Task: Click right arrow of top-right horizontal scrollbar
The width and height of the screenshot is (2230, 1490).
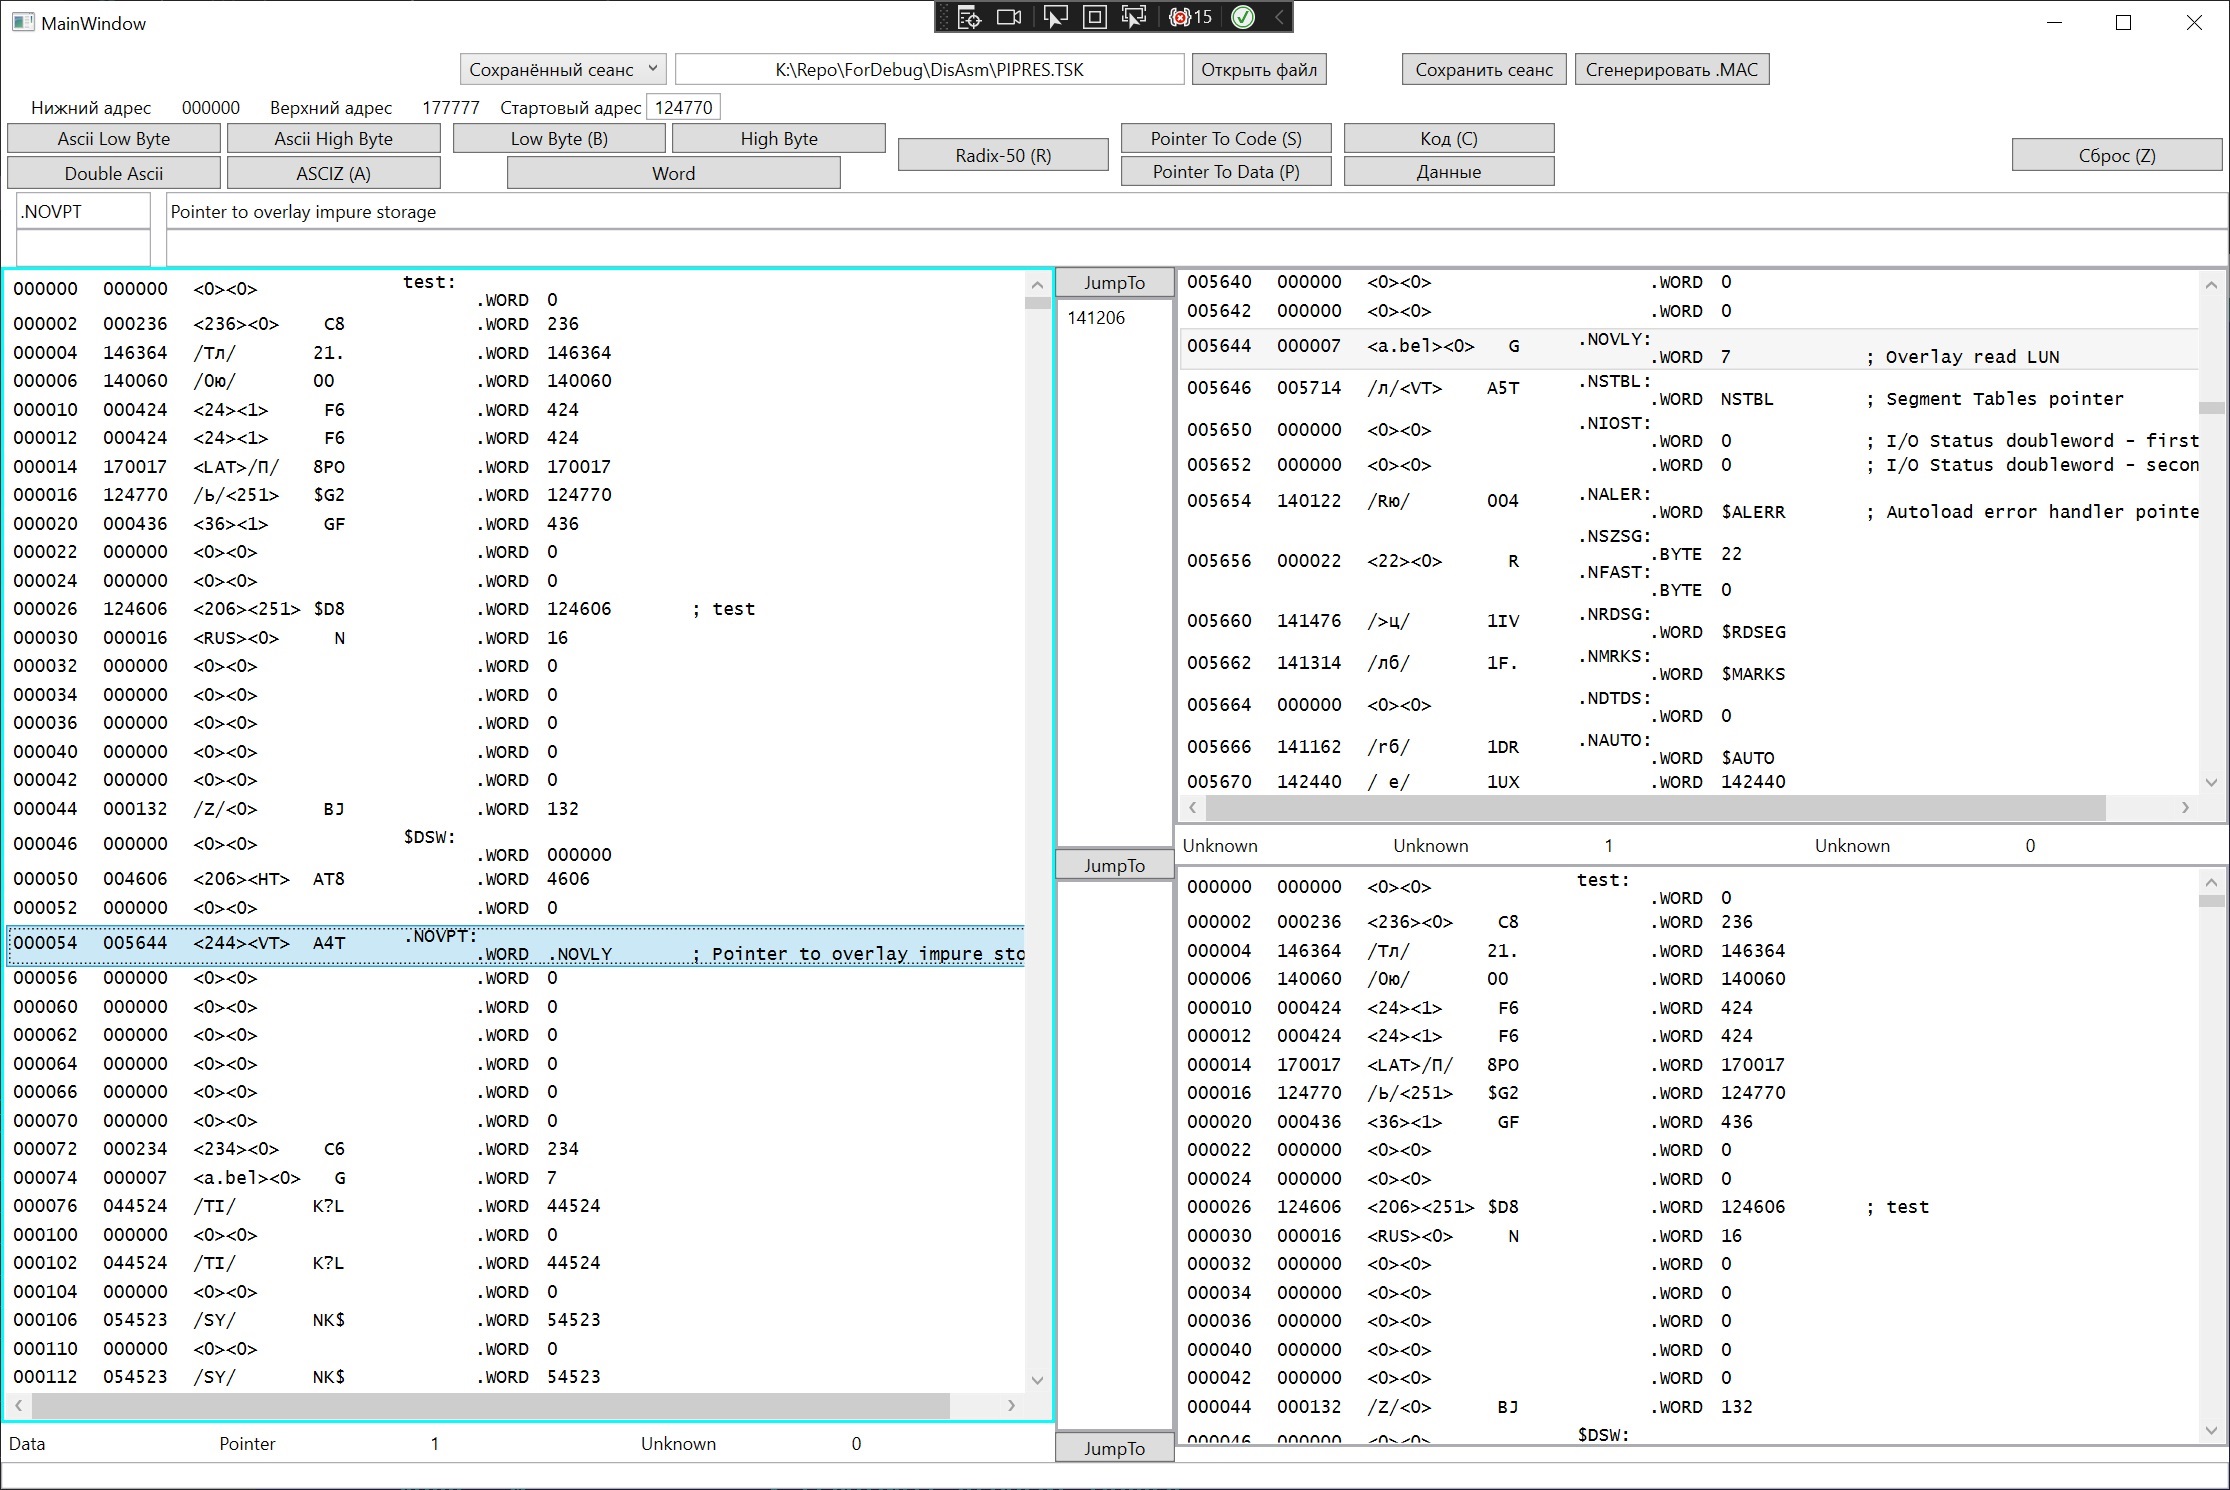Action: (x=2185, y=807)
